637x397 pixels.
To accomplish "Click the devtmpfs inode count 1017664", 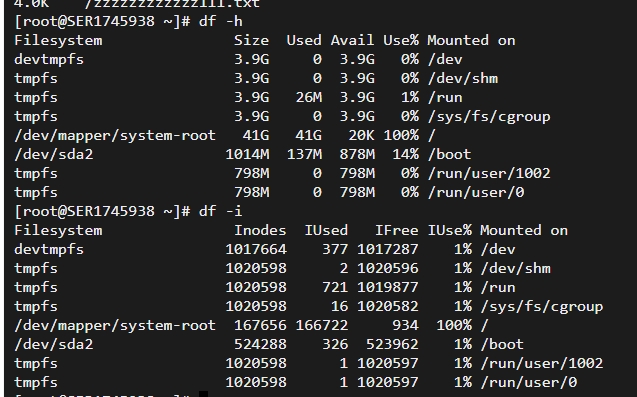I will [x=256, y=249].
